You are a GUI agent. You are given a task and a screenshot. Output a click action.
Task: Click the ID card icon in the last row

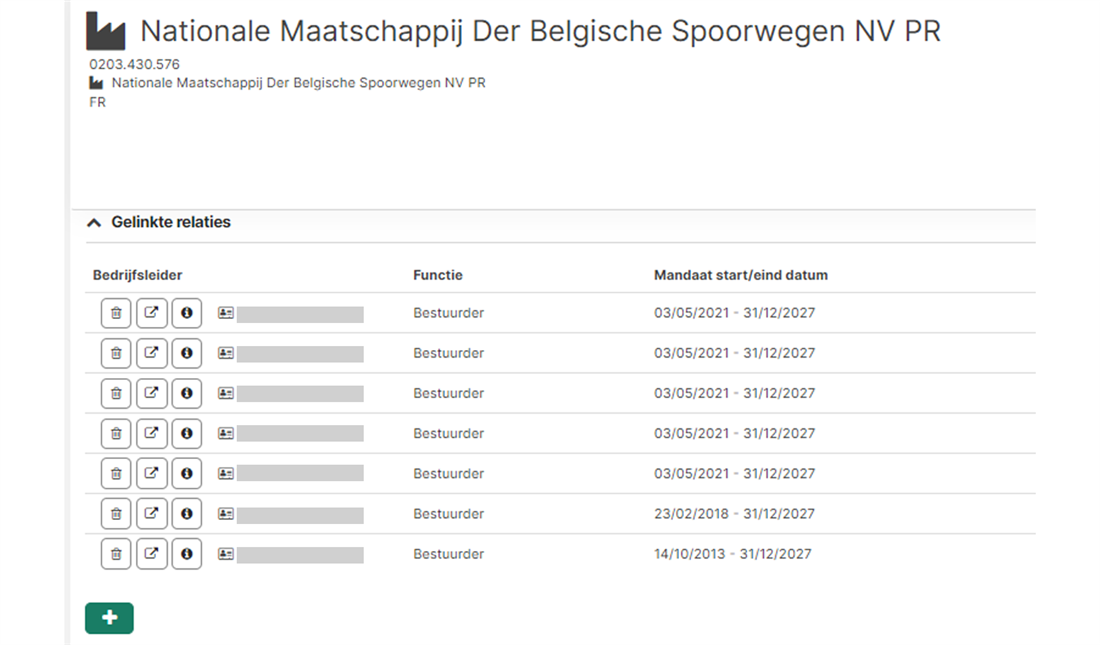pyautogui.click(x=226, y=554)
